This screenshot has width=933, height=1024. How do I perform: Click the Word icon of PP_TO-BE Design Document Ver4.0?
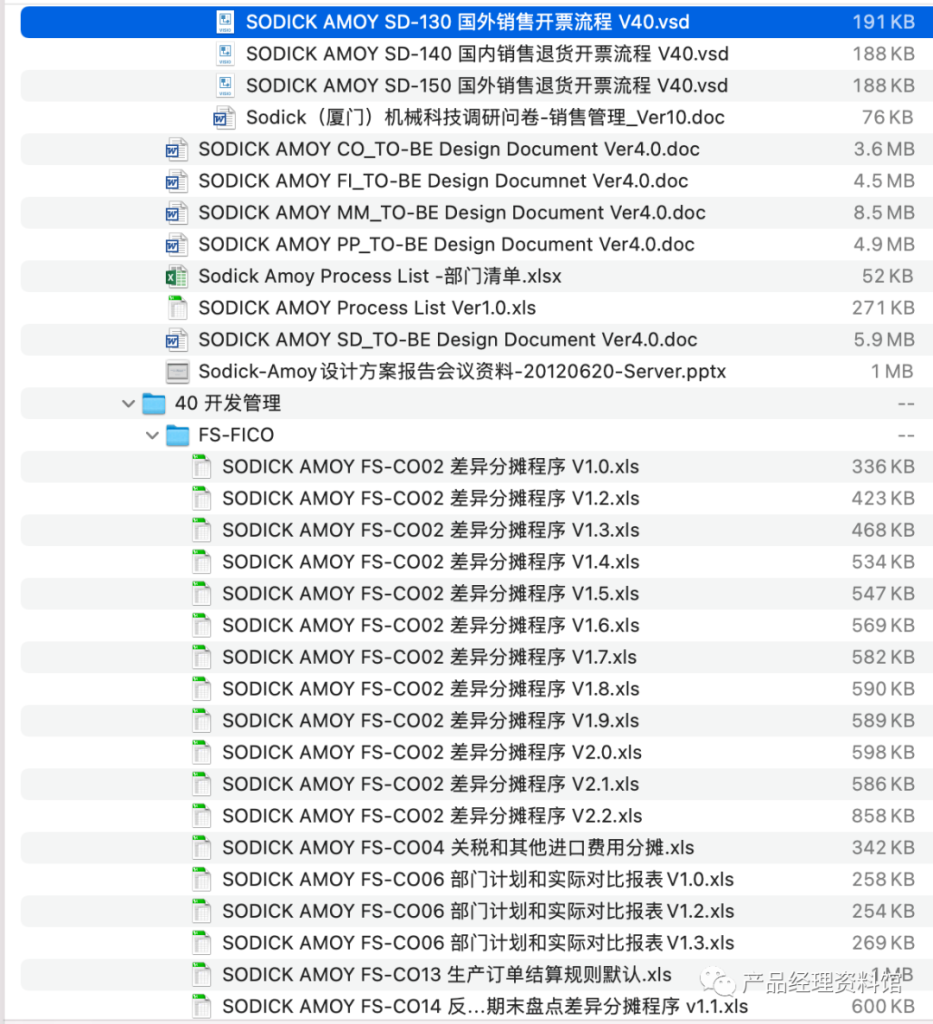pyautogui.click(x=177, y=244)
